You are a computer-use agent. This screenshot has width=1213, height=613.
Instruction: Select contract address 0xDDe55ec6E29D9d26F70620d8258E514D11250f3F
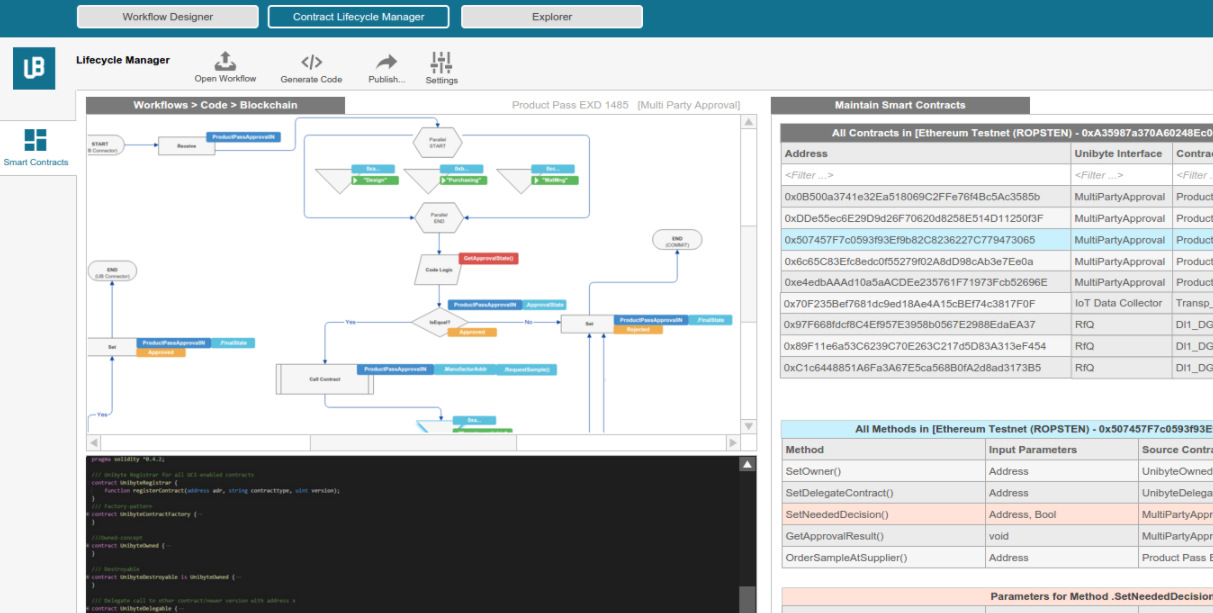tap(914, 218)
